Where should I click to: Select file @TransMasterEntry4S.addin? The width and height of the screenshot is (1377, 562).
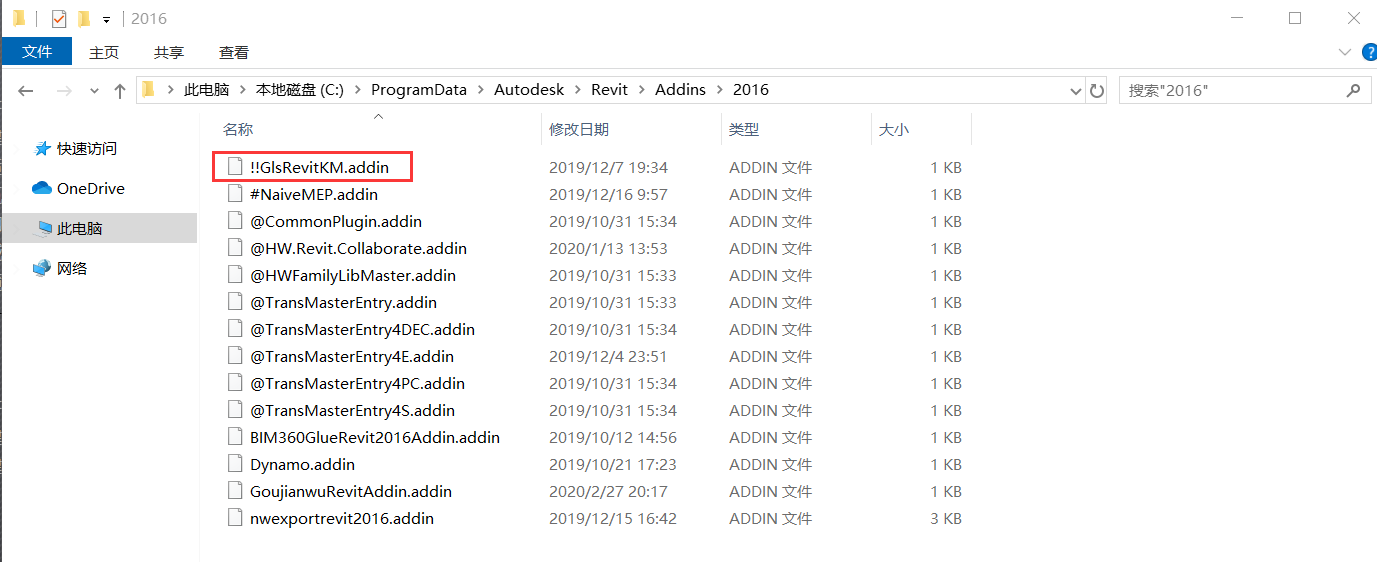tap(352, 410)
